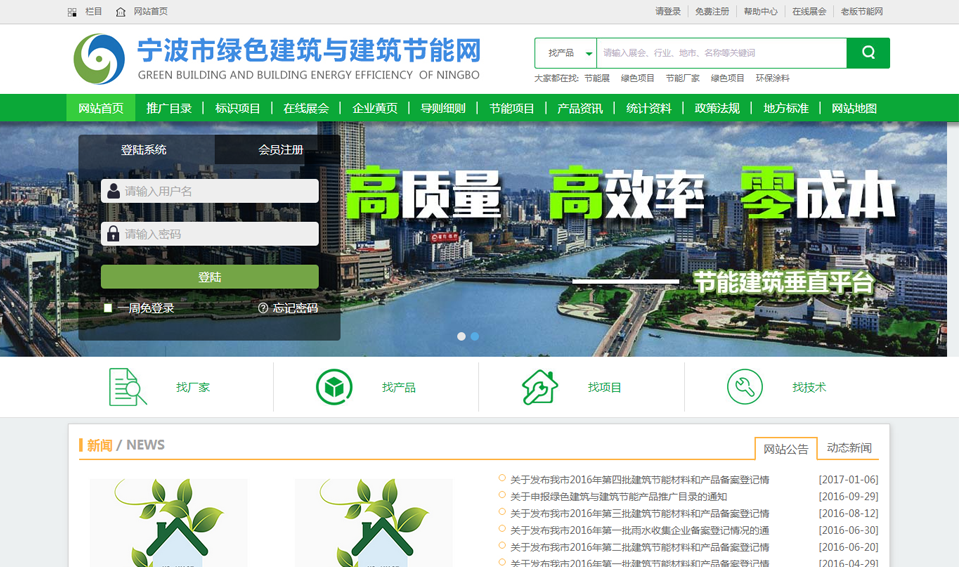Open 政策法规 in the navigation bar
The height and width of the screenshot is (567, 959).
(x=717, y=108)
